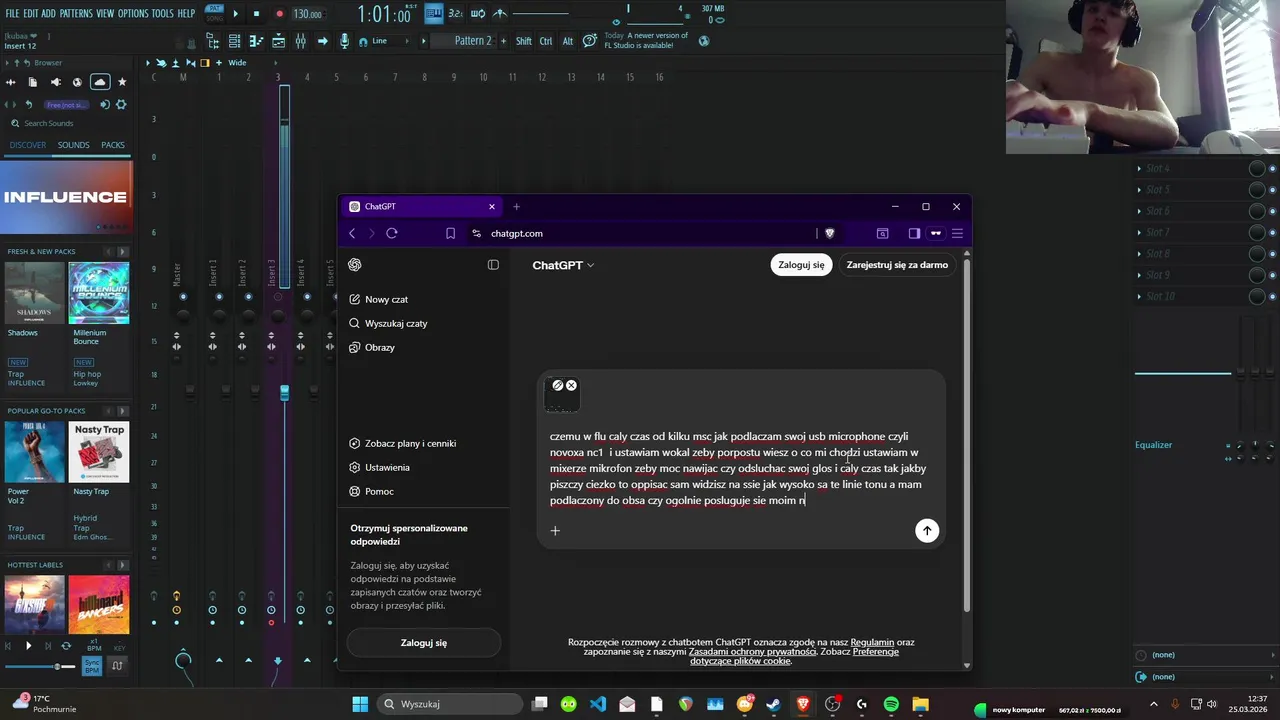
Task: Open Ustawienia in ChatGPT sidebar
Action: click(379, 467)
